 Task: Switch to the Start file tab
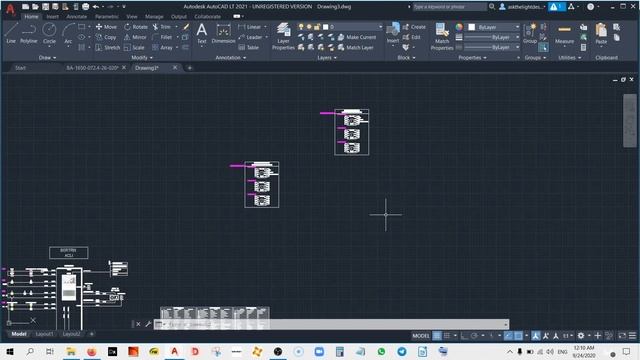pos(20,68)
